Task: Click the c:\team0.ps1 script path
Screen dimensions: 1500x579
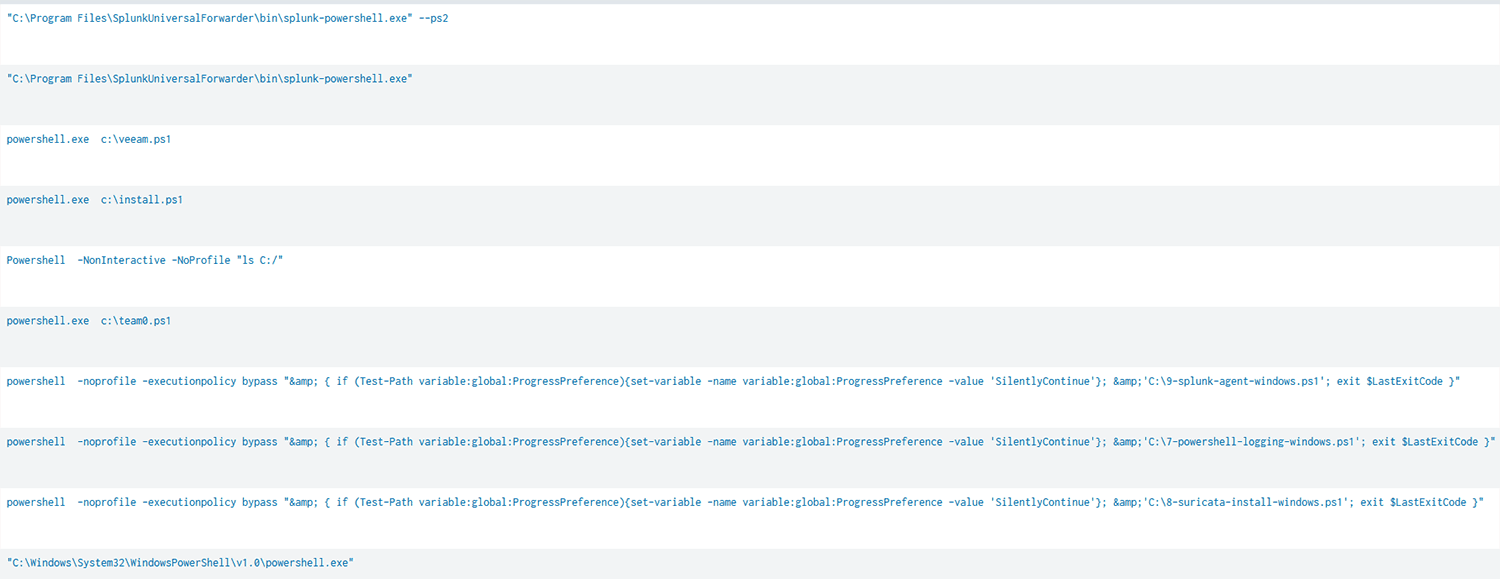Action: (x=136, y=321)
